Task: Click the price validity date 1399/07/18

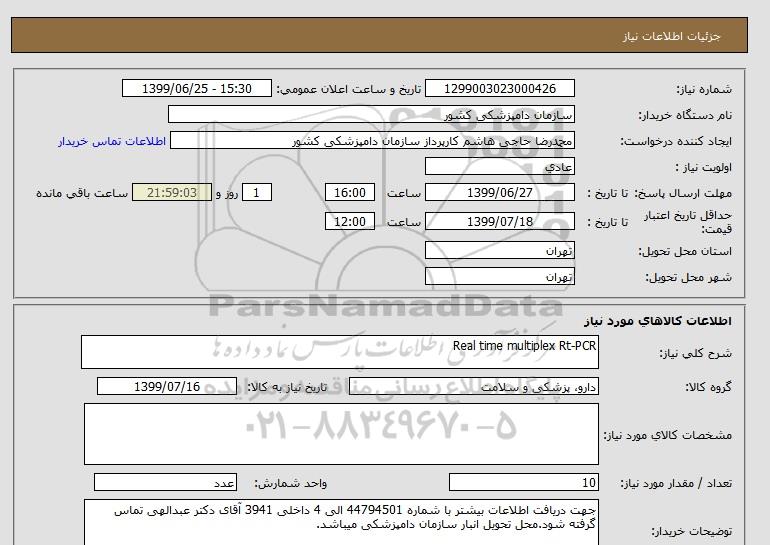Action: pos(499,221)
